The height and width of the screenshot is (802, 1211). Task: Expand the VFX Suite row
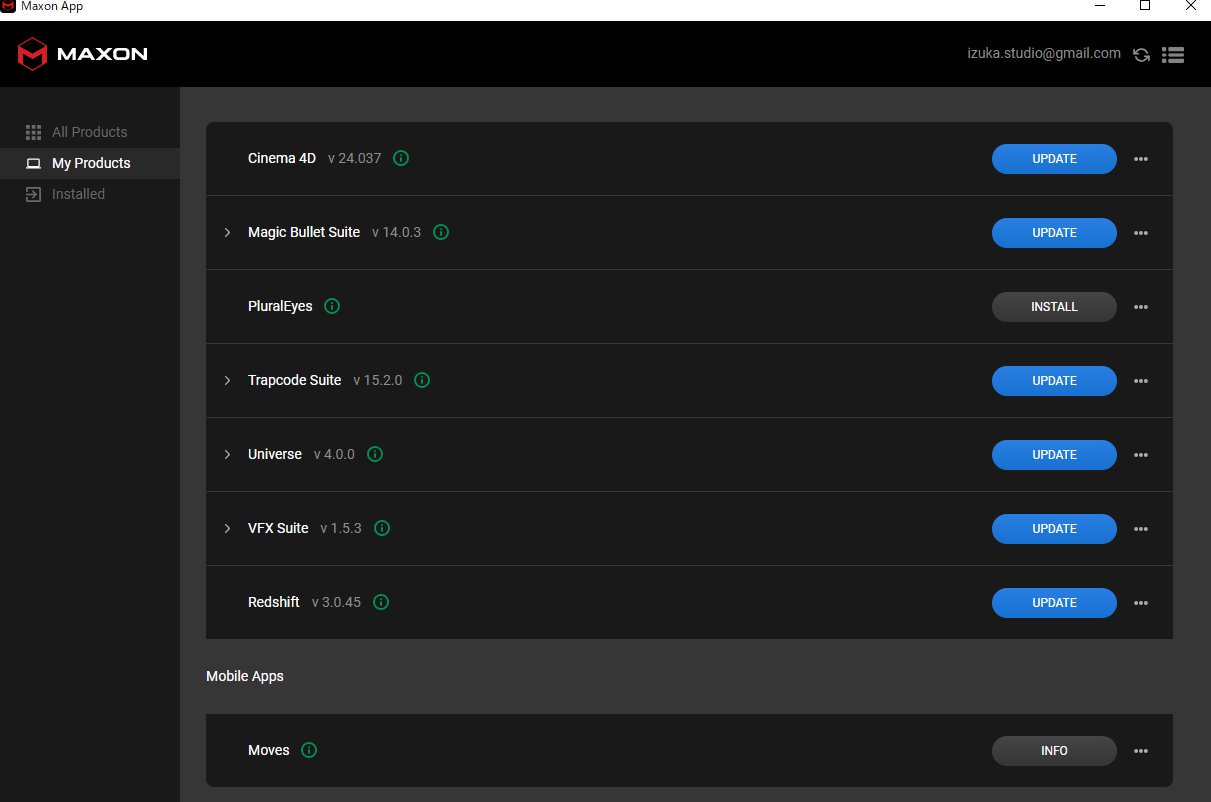coord(226,528)
